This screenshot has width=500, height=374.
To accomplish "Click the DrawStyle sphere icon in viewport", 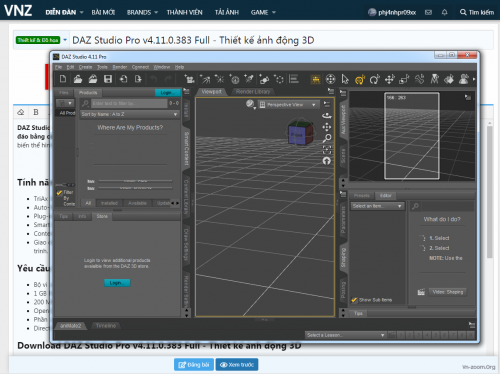I will (250, 104).
